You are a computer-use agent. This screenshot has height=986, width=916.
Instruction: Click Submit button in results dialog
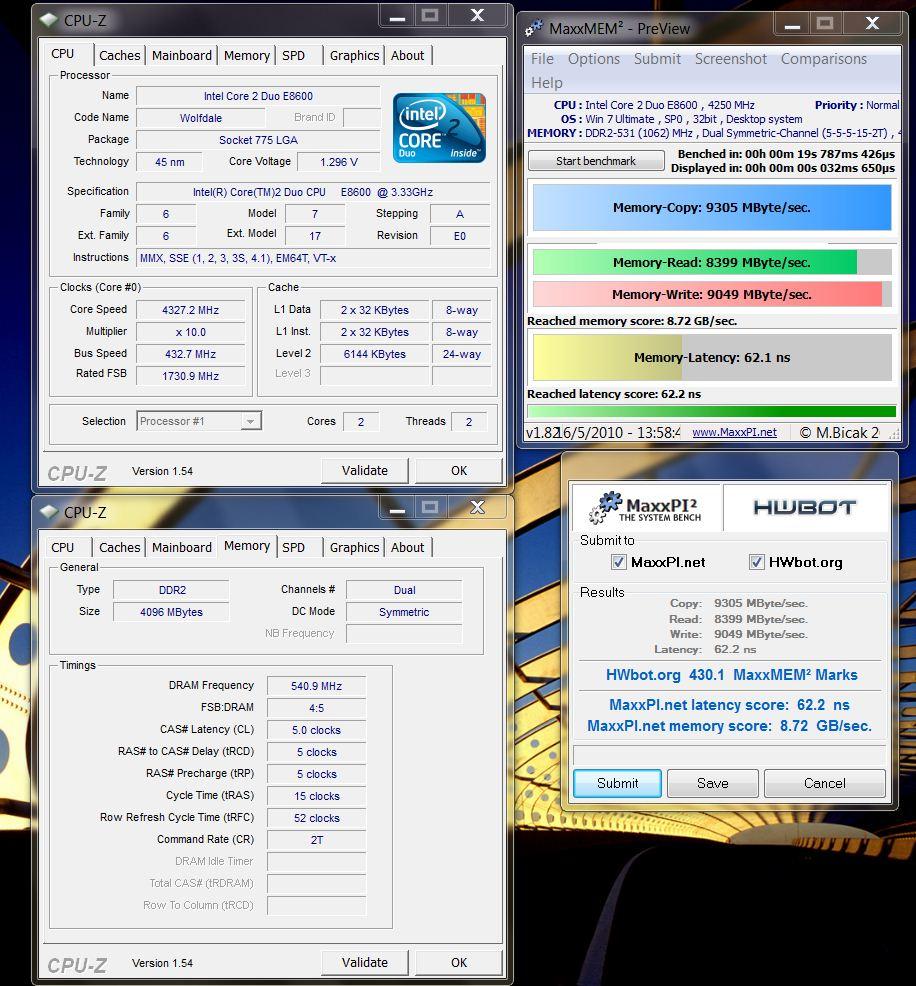[617, 783]
